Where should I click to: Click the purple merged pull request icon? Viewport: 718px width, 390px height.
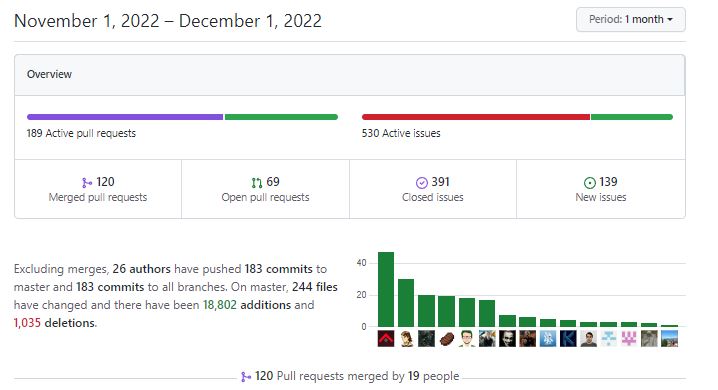87,183
